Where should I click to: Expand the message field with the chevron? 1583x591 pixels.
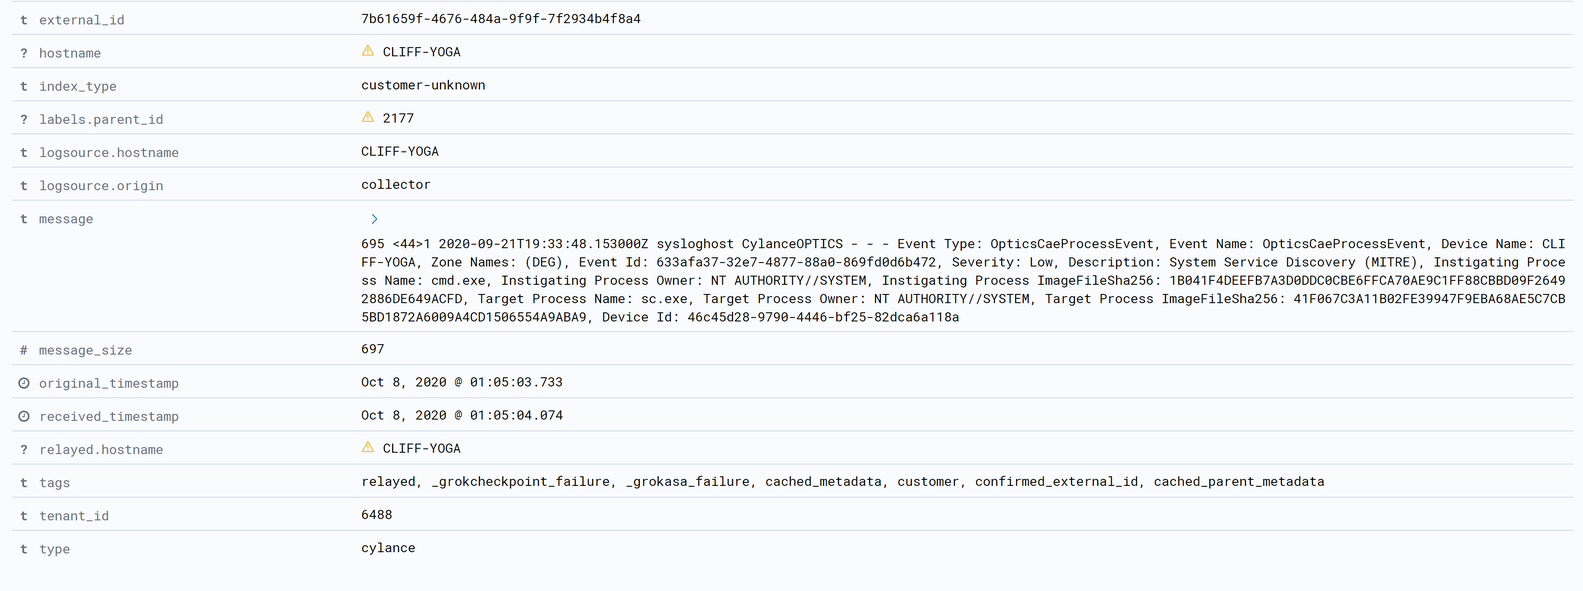[374, 219]
